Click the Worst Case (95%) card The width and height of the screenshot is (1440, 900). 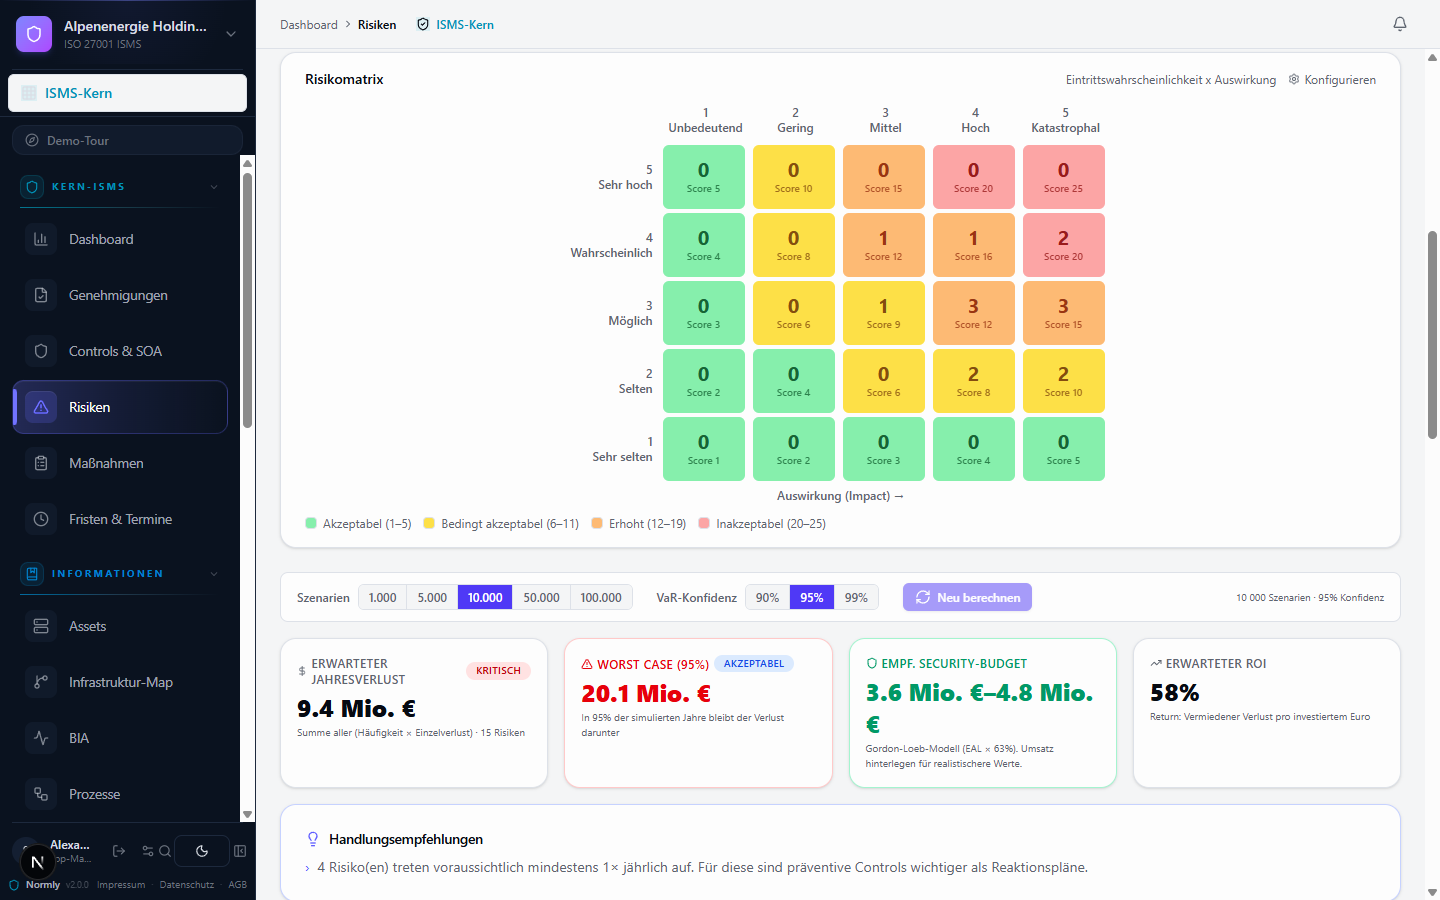point(698,713)
